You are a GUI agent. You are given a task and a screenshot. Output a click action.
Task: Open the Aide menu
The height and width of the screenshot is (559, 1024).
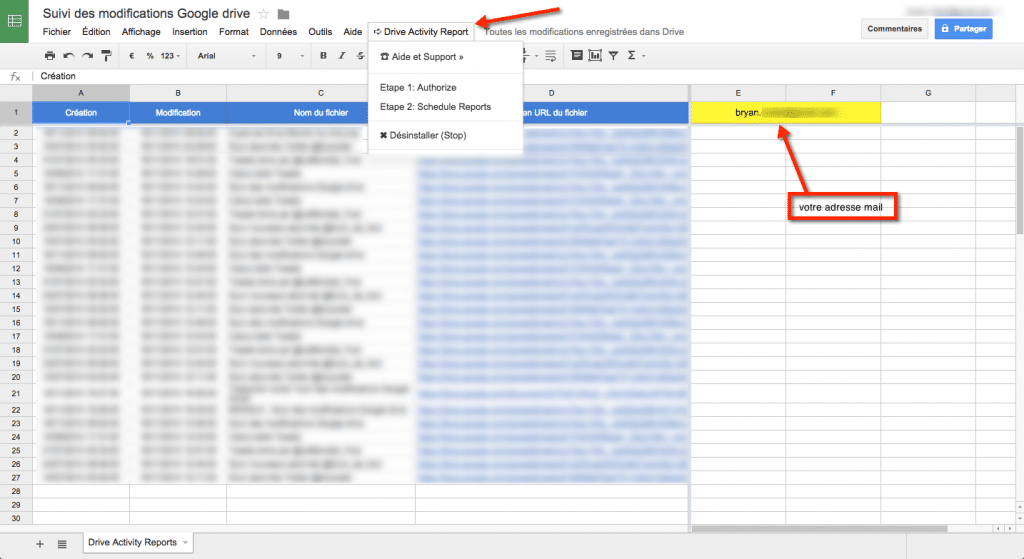click(353, 31)
